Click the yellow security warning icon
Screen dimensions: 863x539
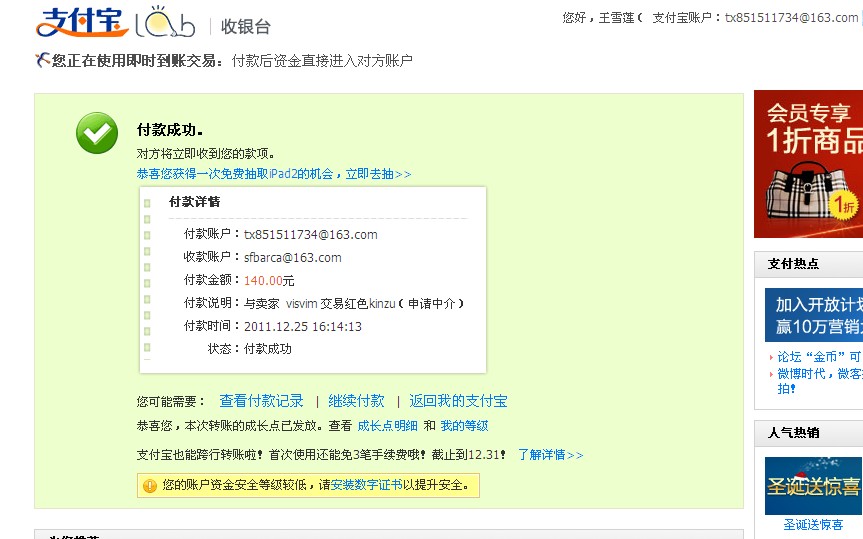pos(149,486)
